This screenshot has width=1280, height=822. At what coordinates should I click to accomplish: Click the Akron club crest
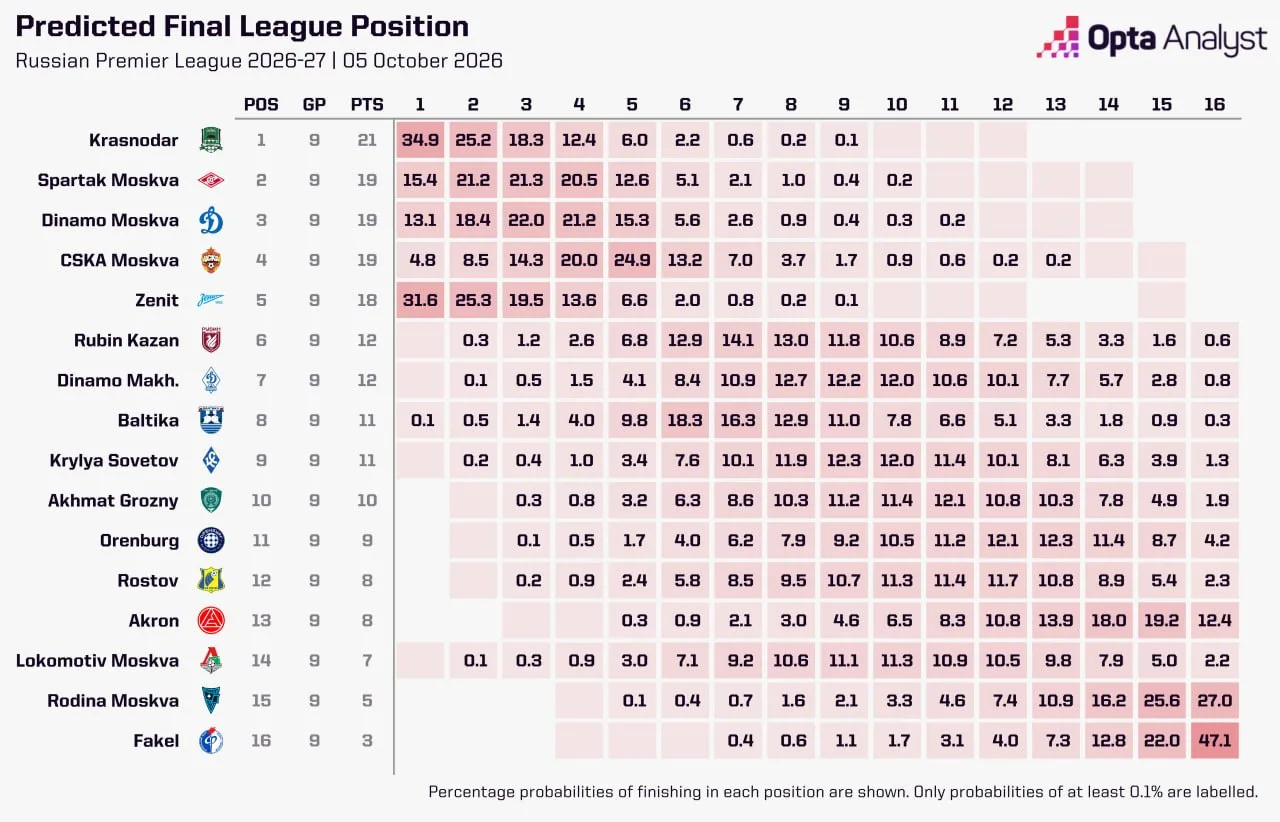[x=211, y=620]
